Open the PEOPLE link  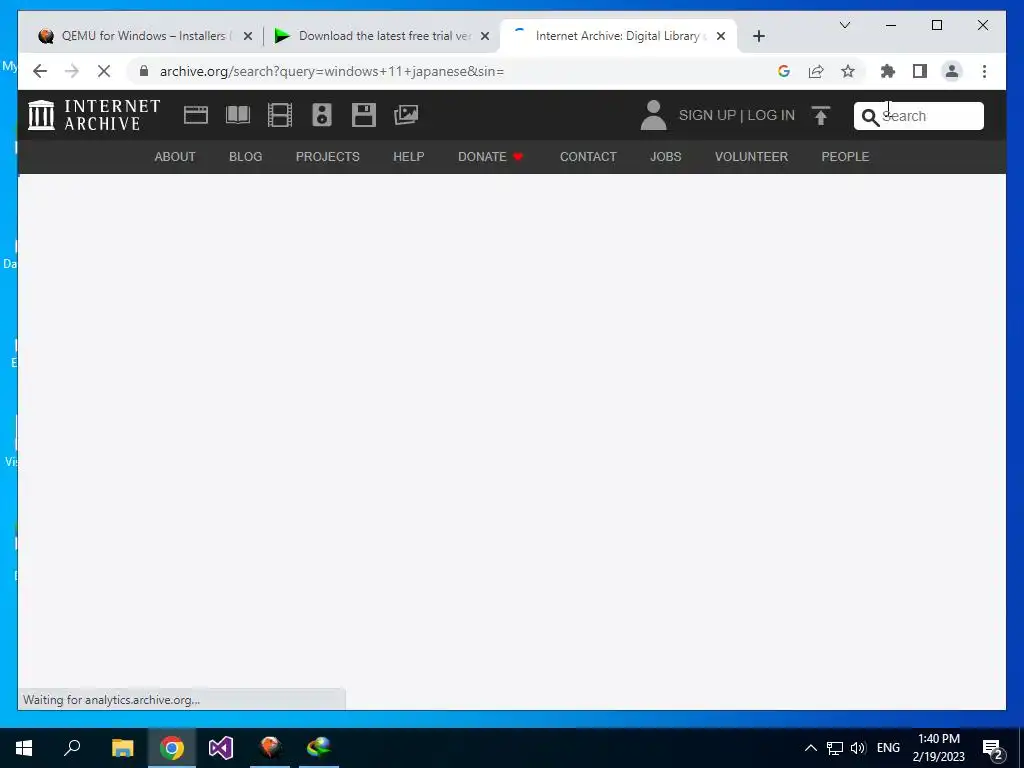pyautogui.click(x=845, y=157)
